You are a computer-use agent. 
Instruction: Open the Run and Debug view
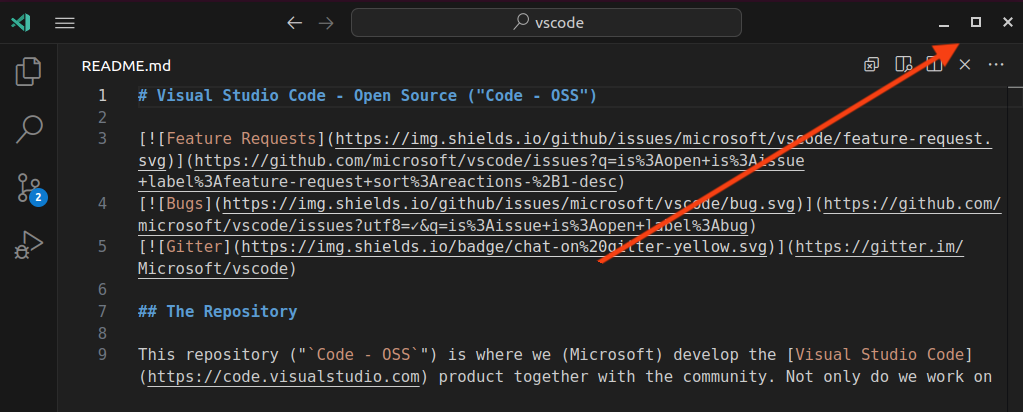(x=29, y=244)
